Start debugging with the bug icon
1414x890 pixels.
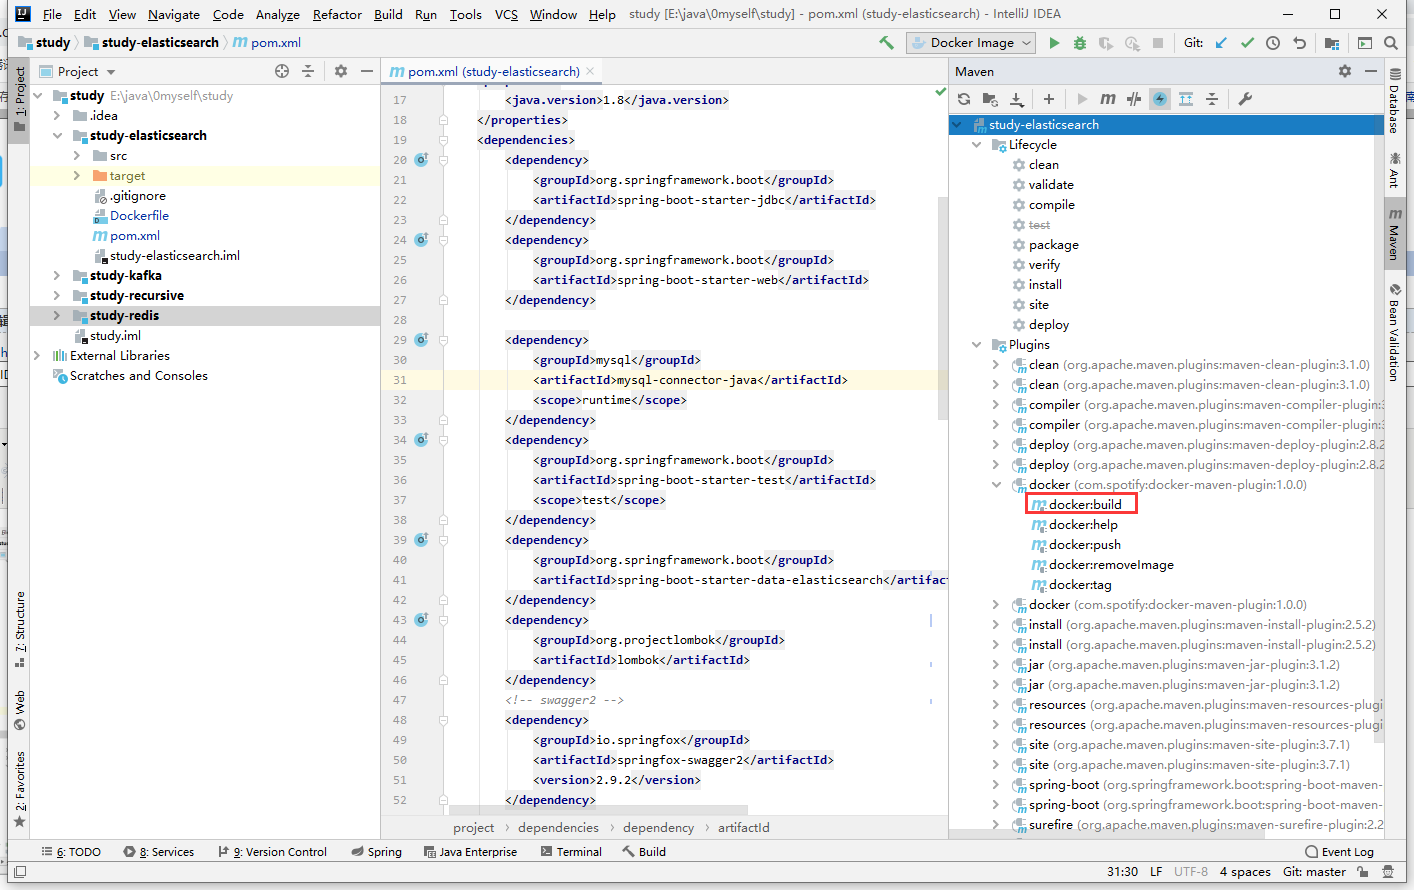[x=1080, y=43]
